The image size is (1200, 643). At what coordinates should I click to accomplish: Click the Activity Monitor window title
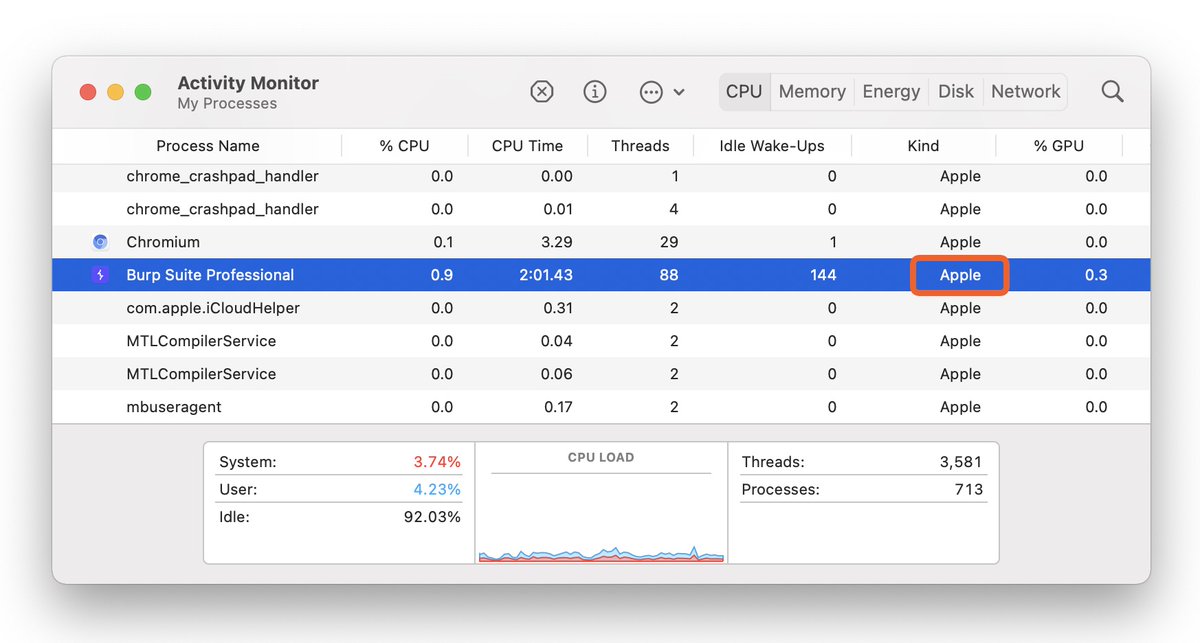tap(248, 83)
